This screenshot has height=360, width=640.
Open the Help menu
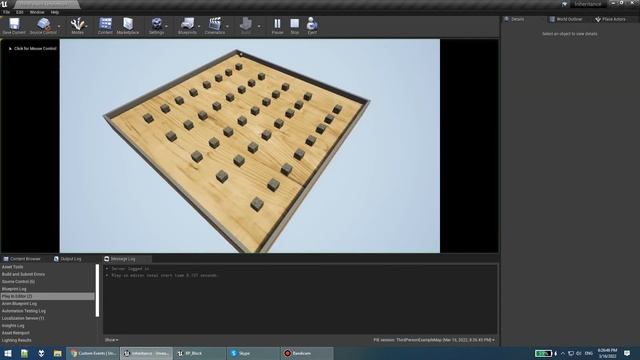[55, 12]
